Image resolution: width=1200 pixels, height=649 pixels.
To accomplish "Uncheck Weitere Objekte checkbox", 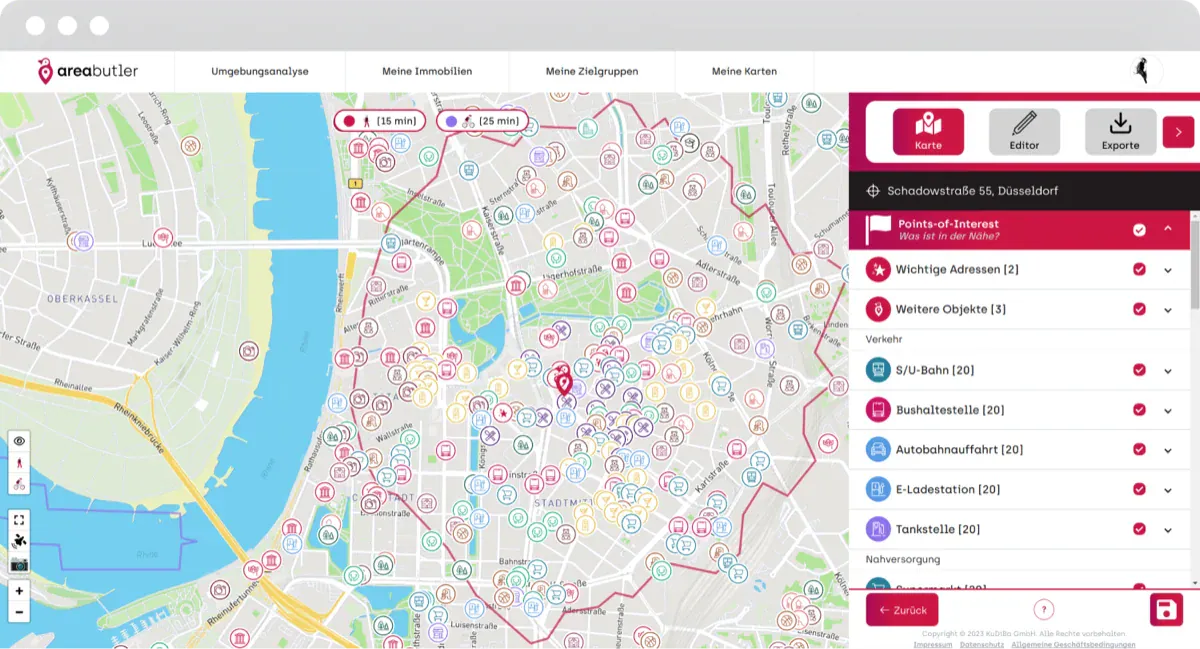I will (1139, 309).
